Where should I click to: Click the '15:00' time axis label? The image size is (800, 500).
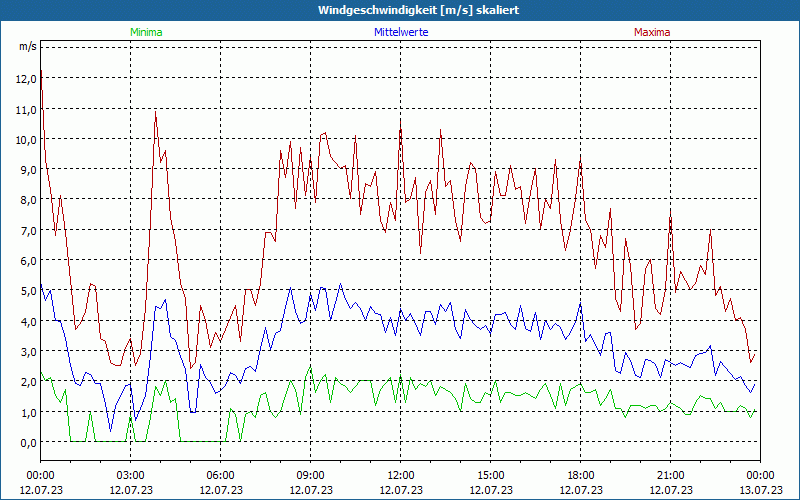pyautogui.click(x=490, y=476)
